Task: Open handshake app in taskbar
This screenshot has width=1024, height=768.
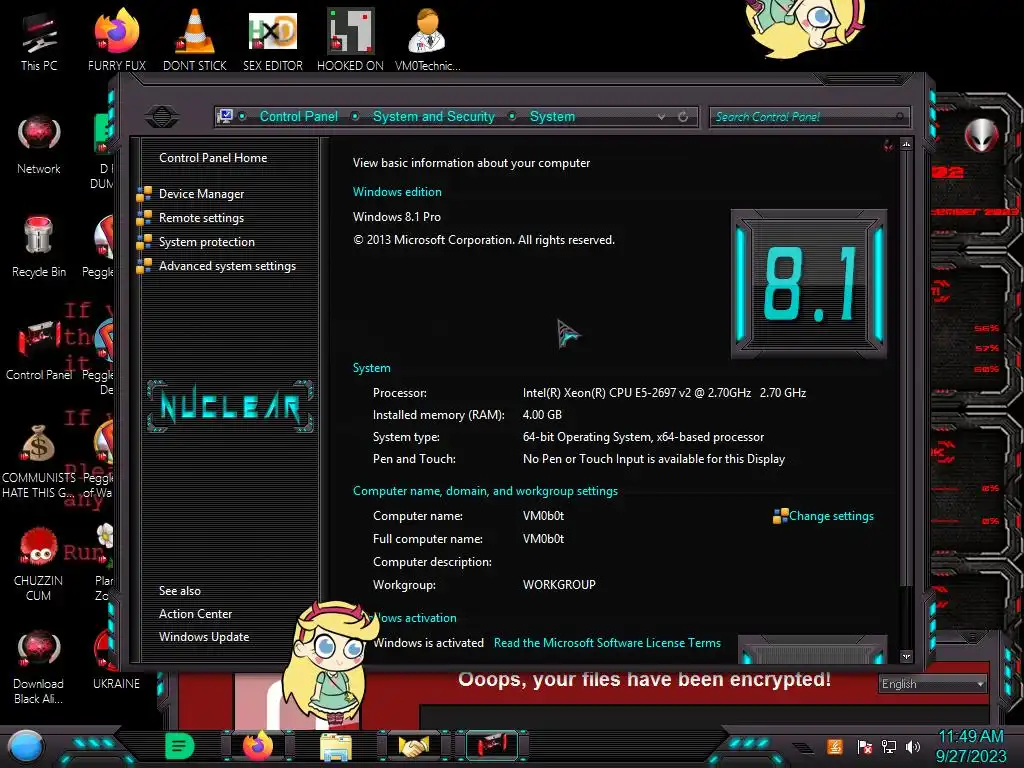Action: (413, 746)
